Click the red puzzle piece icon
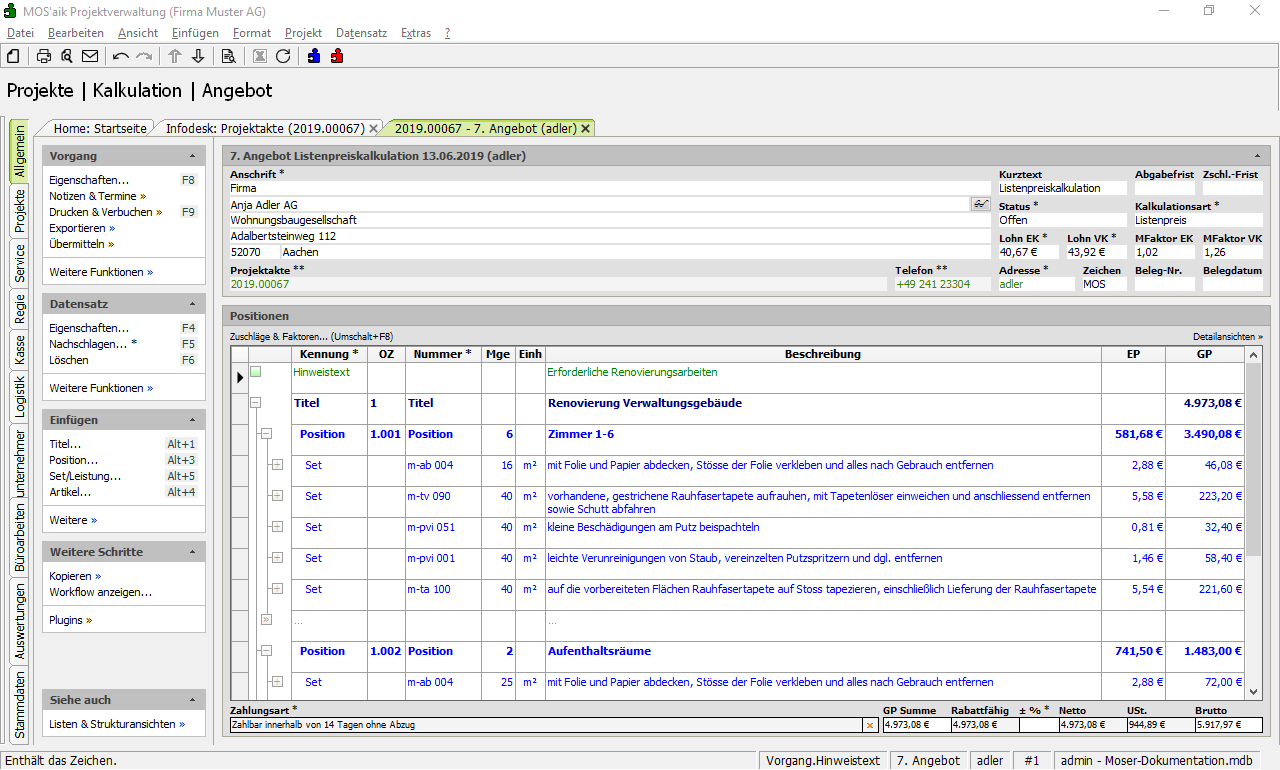Screen dimensions: 1280x770 tap(337, 56)
